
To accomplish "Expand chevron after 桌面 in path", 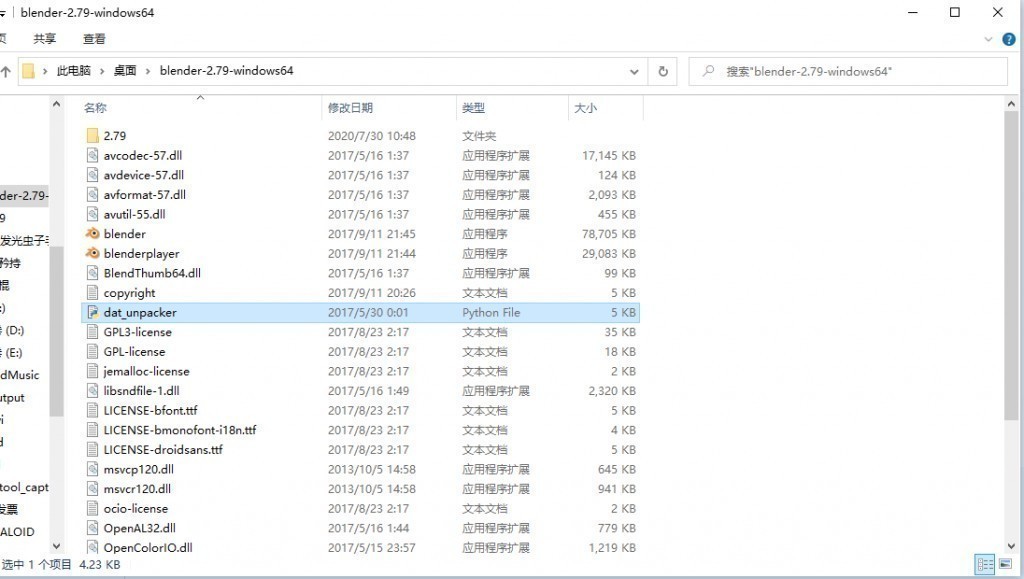I will click(x=148, y=71).
